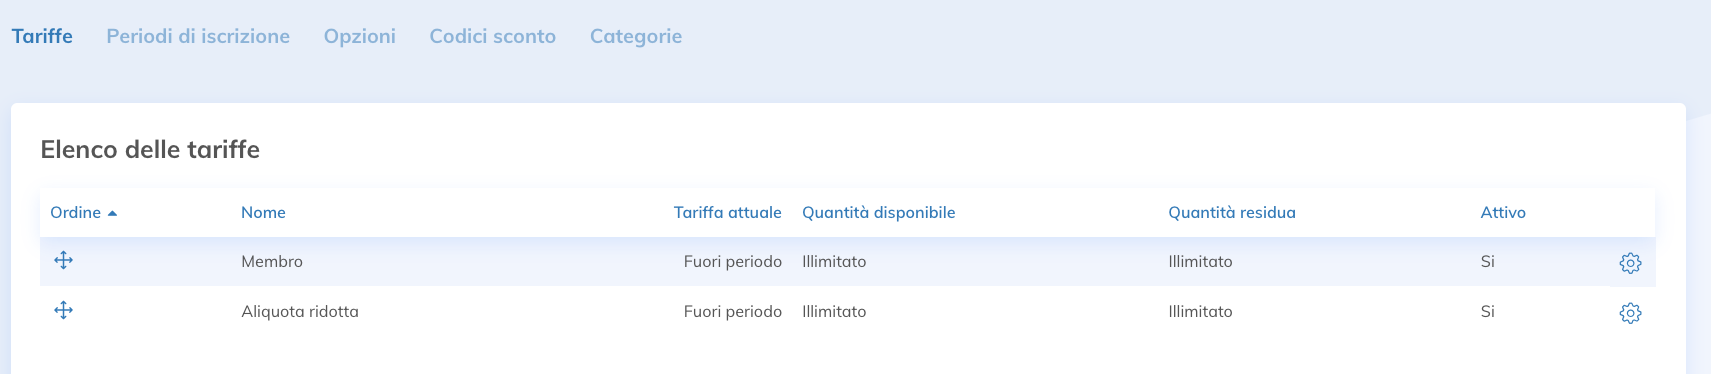
Task: Open the settings gear for Membro tariff
Action: coord(1630,263)
